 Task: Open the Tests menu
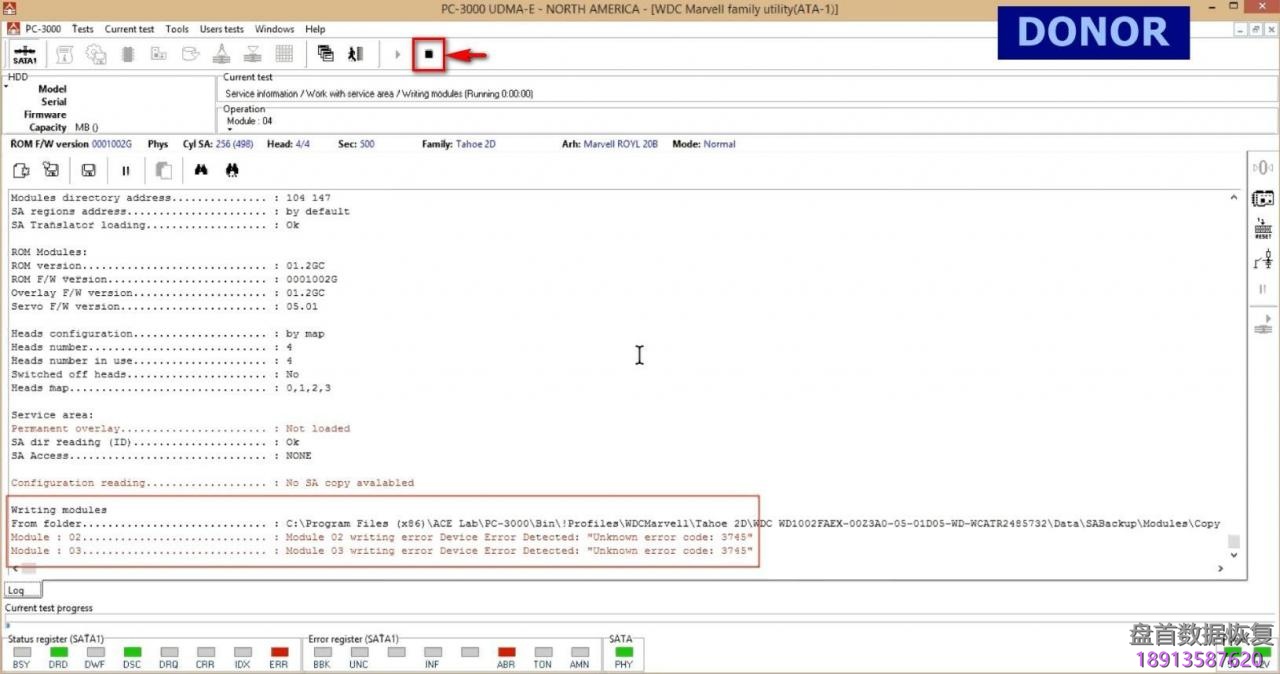(82, 29)
